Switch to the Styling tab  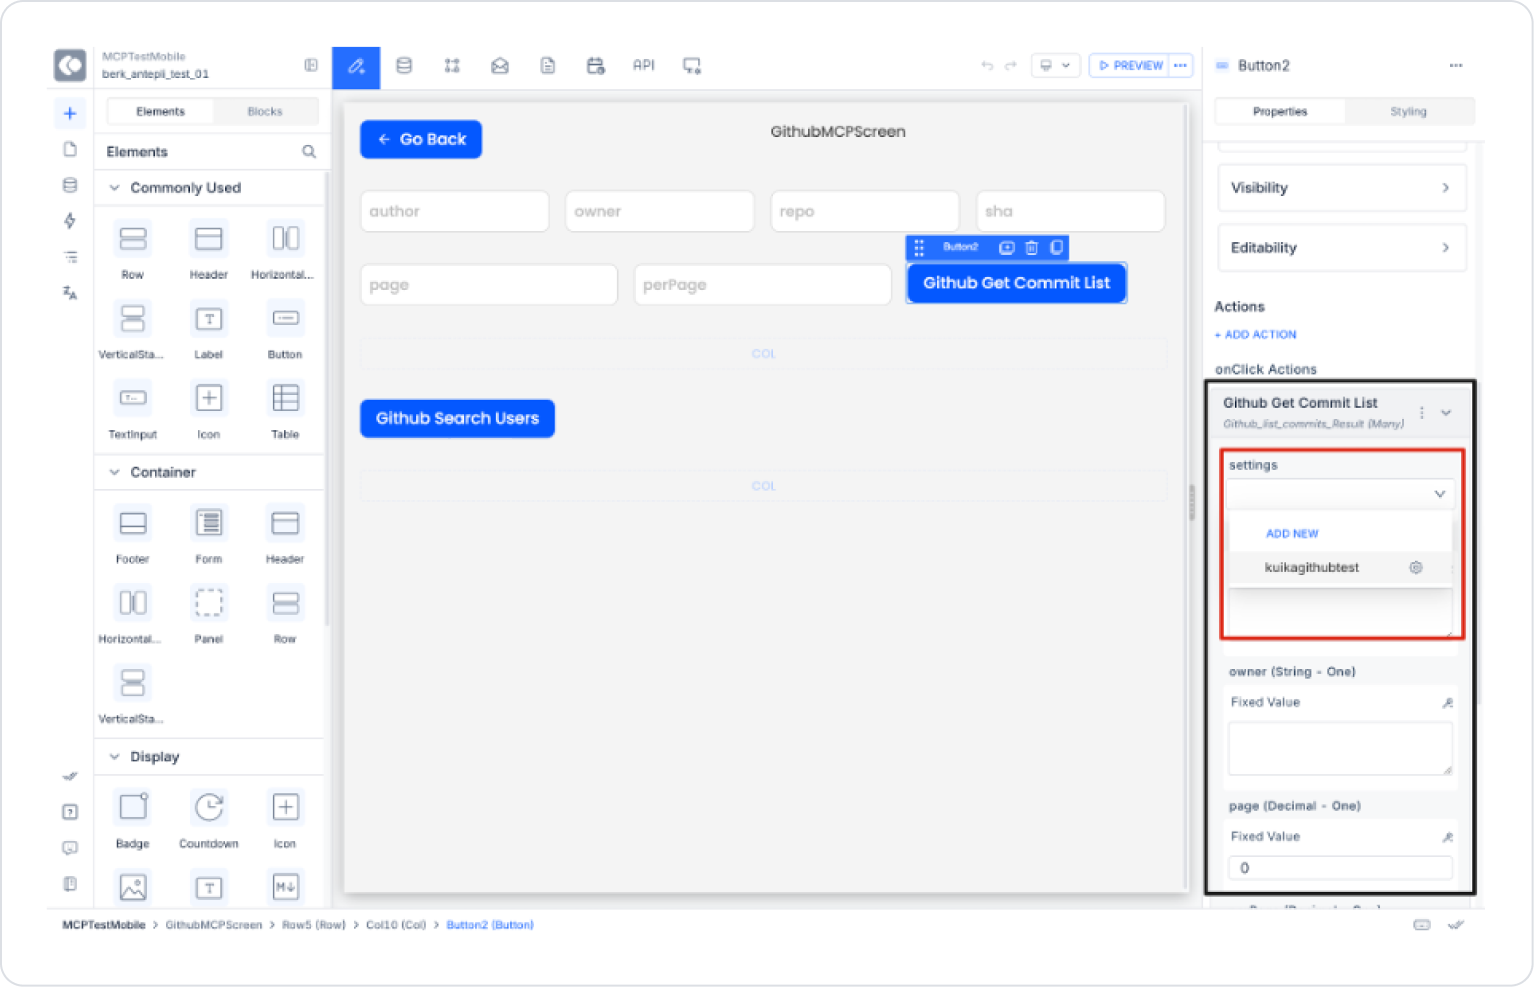[1408, 111]
